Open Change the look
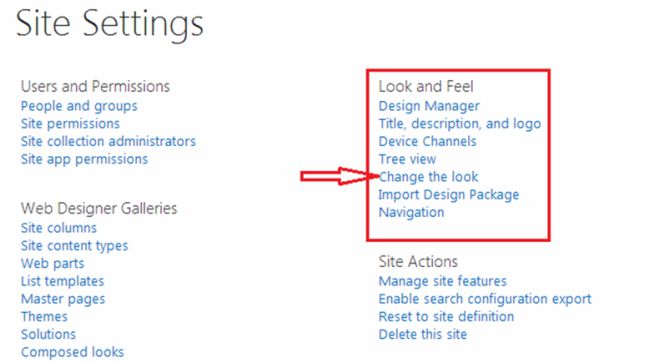This screenshot has width=650, height=363. (x=428, y=177)
